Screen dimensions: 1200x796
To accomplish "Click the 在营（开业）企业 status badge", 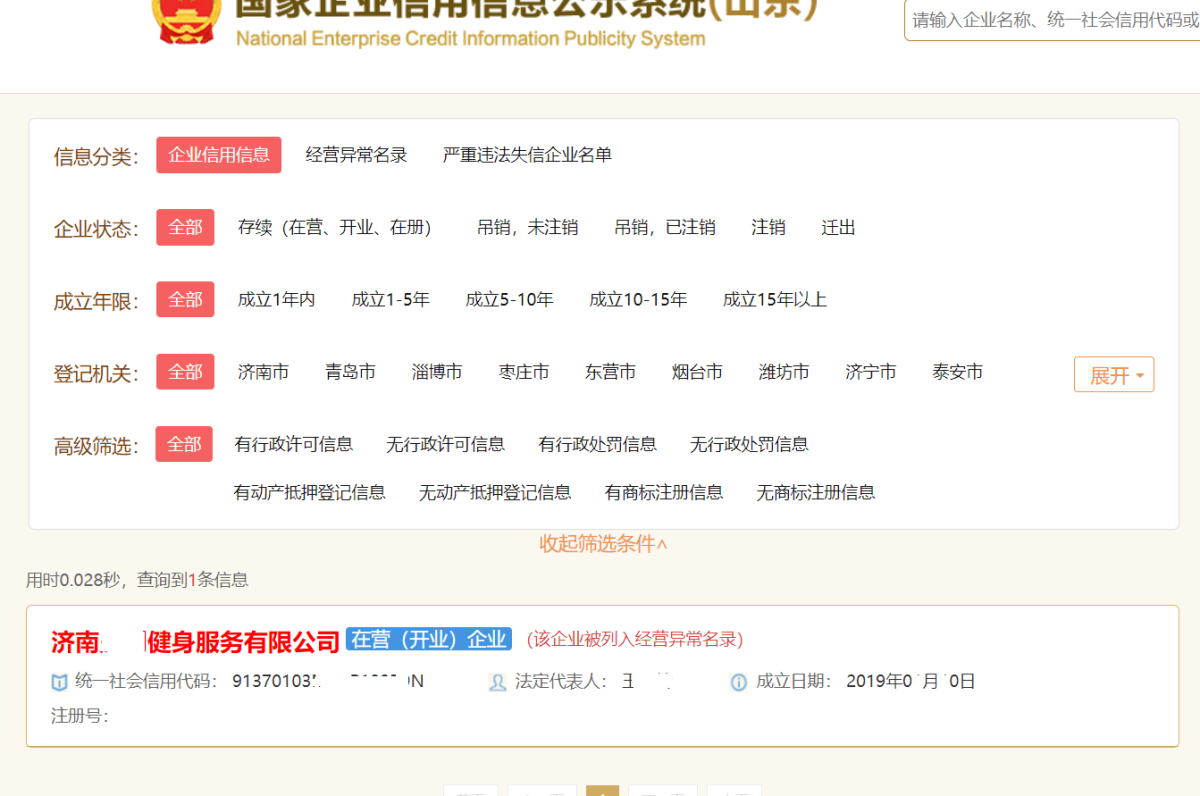I will pyautogui.click(x=429, y=640).
